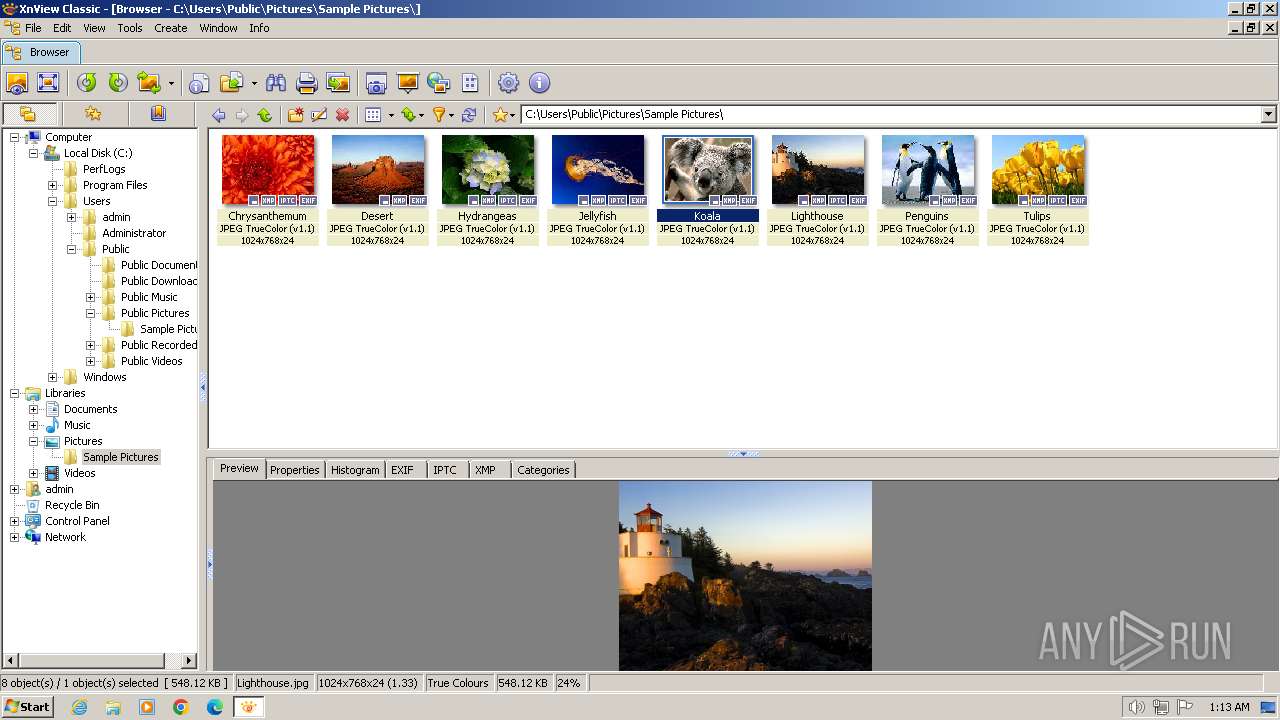Click the Create web page globe icon
The height and width of the screenshot is (720, 1280).
tap(438, 83)
